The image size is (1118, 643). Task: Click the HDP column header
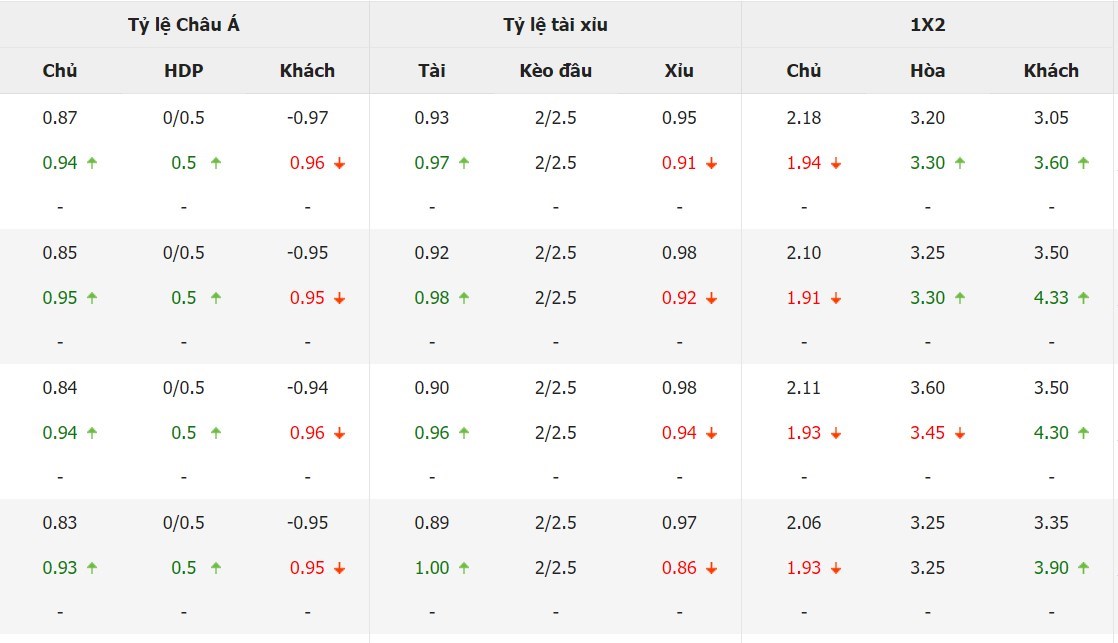click(184, 71)
